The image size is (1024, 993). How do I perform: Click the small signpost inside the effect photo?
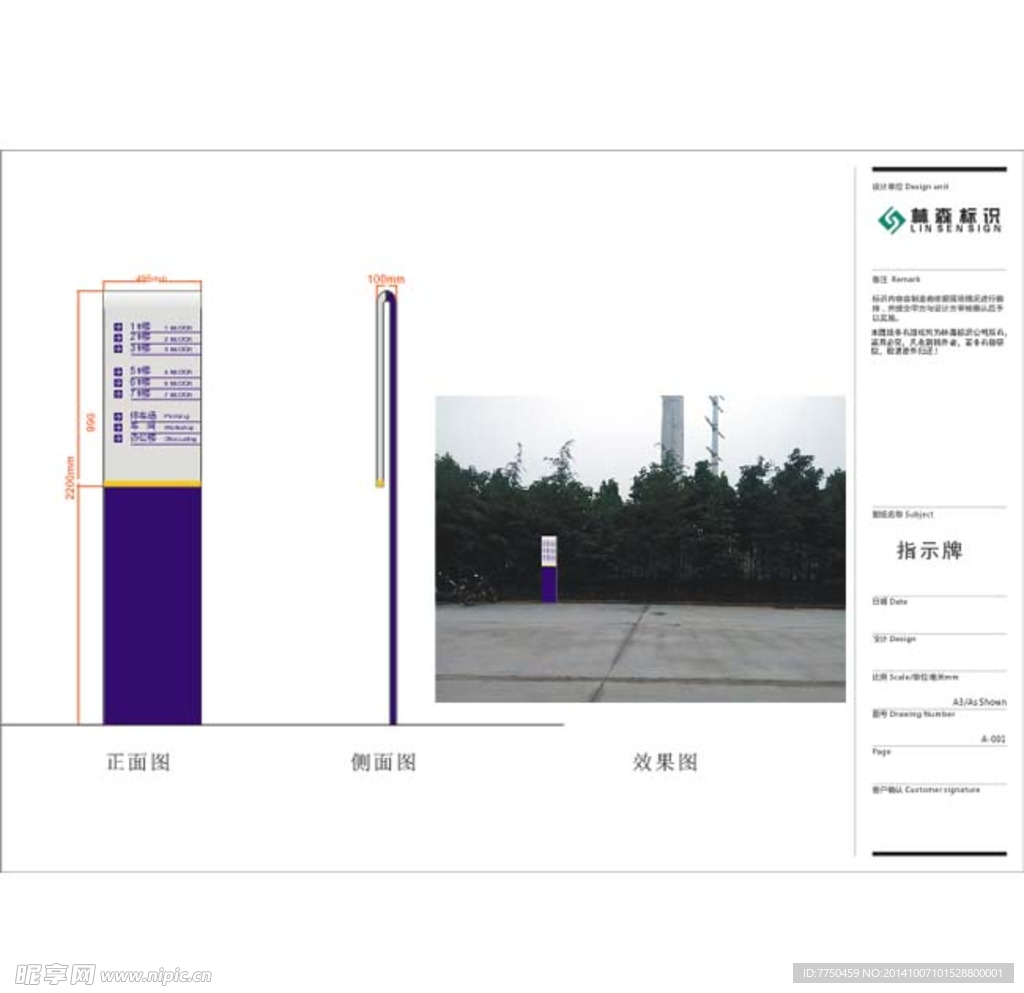(x=549, y=569)
